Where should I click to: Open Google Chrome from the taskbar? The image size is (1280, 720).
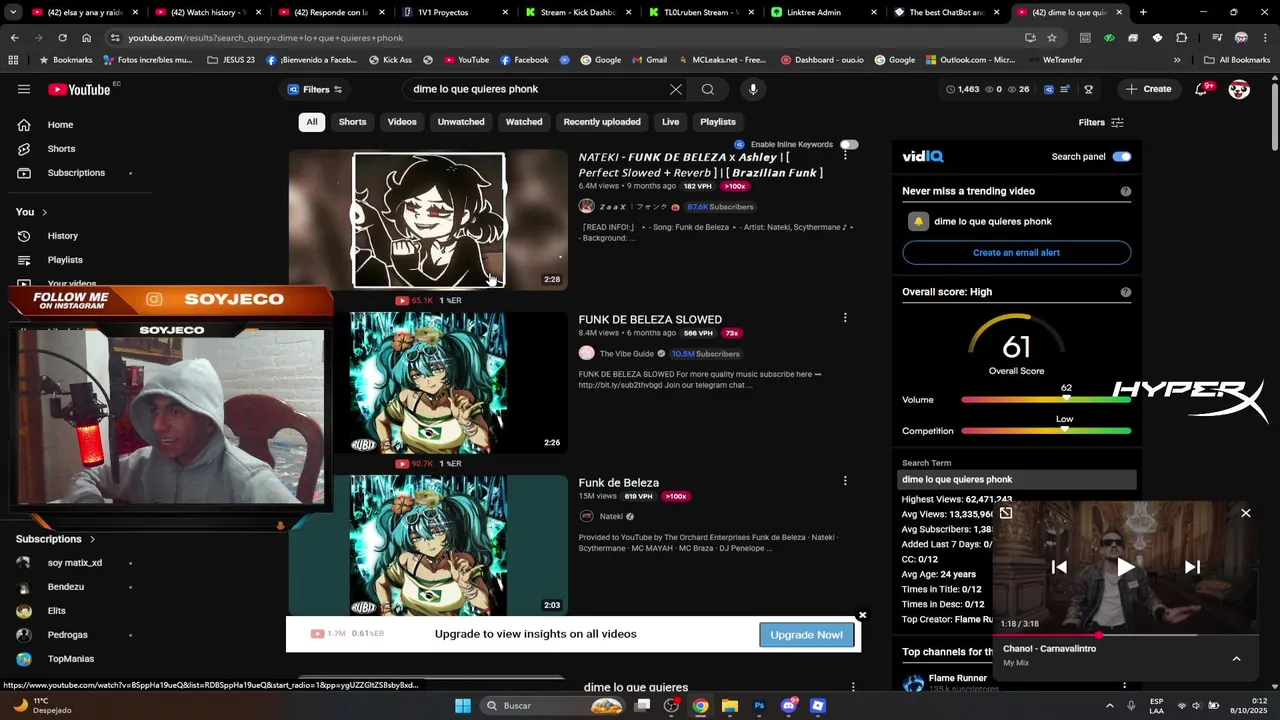pyautogui.click(x=701, y=705)
